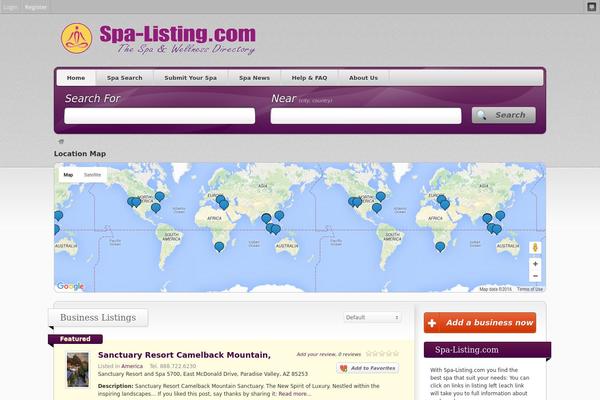Image resolution: width=600 pixels, height=400 pixels.
Task: Select the South Africa pin on left map
Action: pos(219,247)
